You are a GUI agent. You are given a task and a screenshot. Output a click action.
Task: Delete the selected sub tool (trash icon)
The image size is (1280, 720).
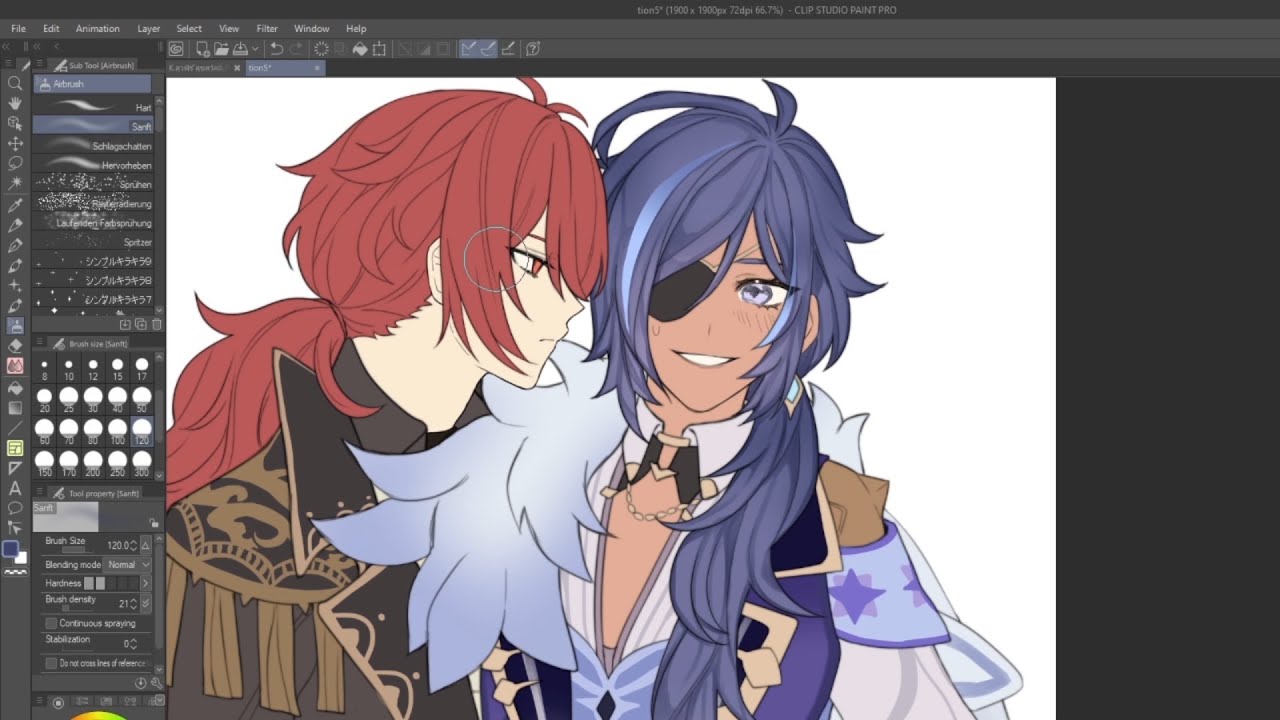click(156, 324)
